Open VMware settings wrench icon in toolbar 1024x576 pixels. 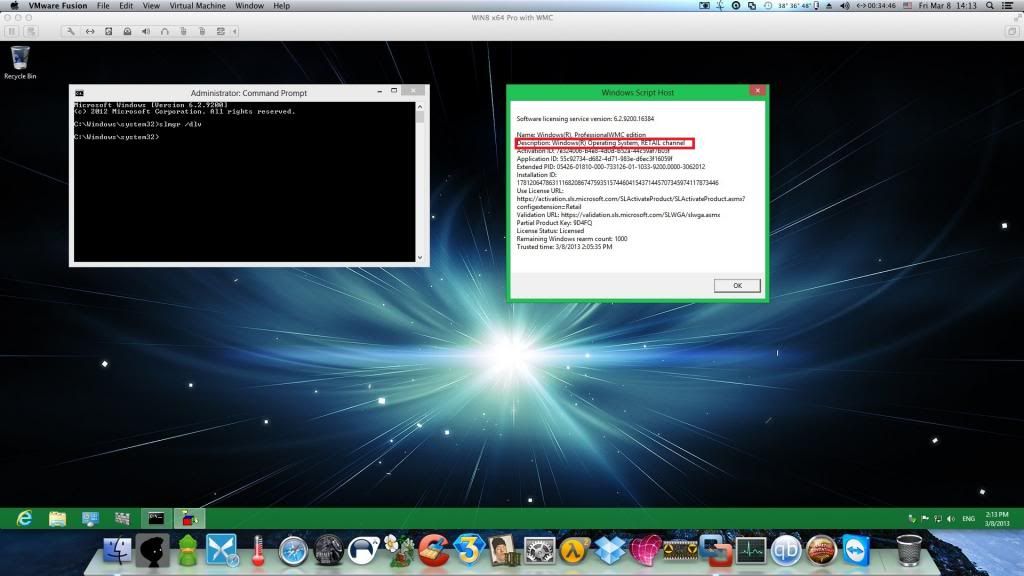pyautogui.click(x=70, y=31)
